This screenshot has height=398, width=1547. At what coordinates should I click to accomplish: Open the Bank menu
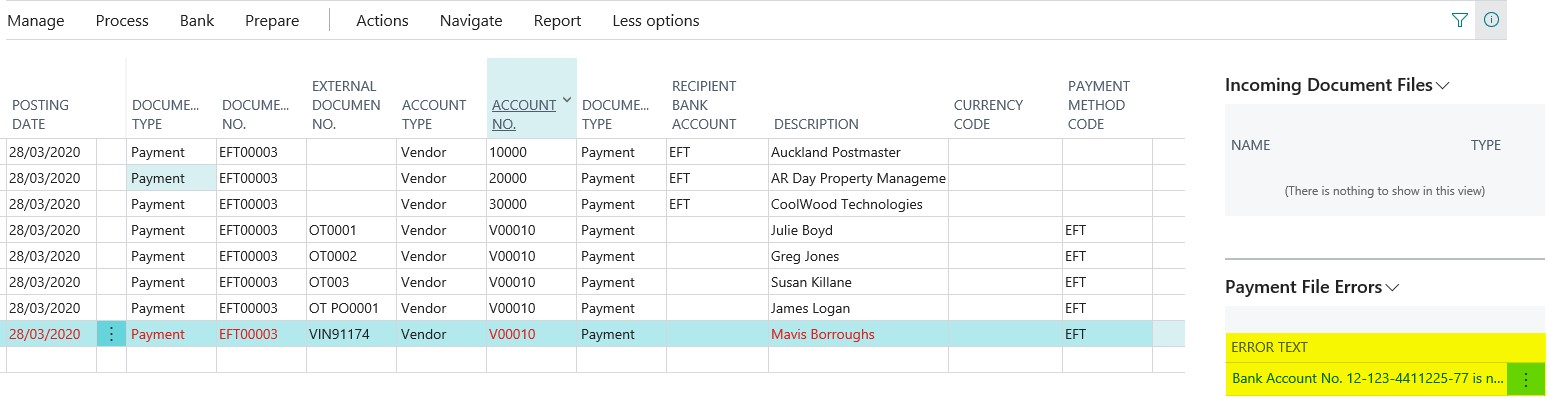pyautogui.click(x=197, y=20)
